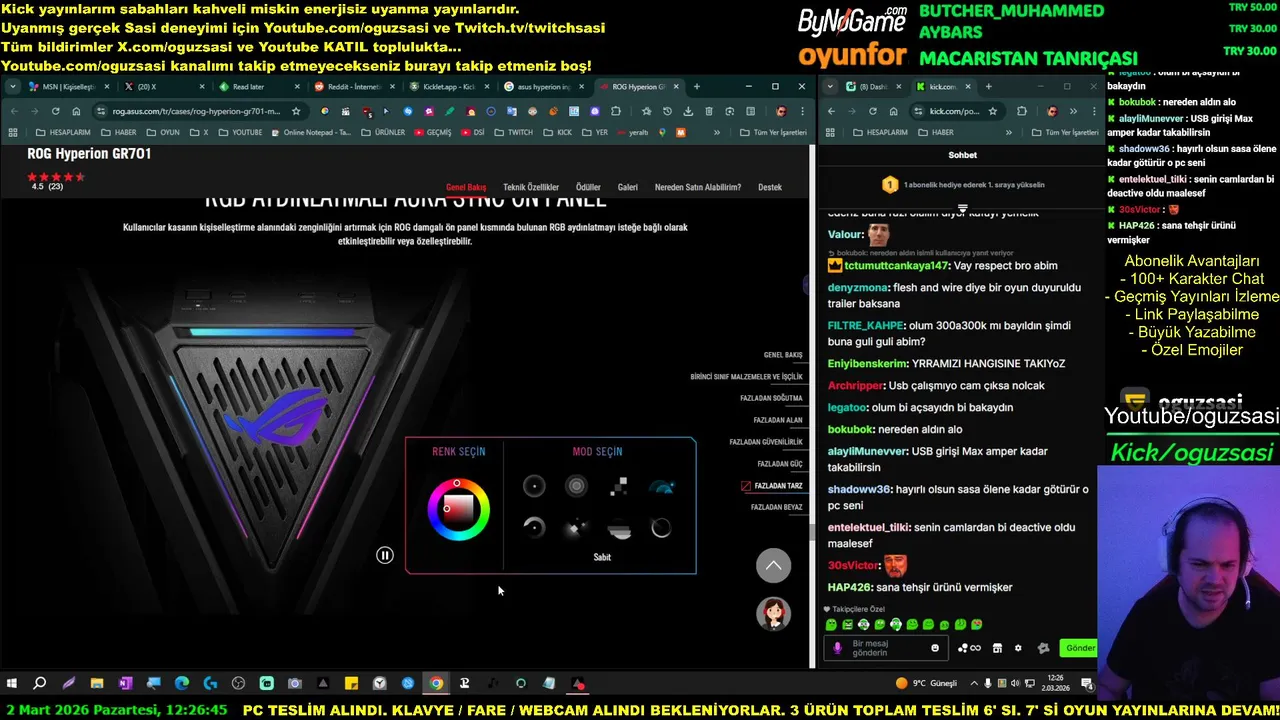Viewport: 1280px width, 720px height.
Task: Collapse pinned gift banner with the handle
Action: click(x=962, y=209)
